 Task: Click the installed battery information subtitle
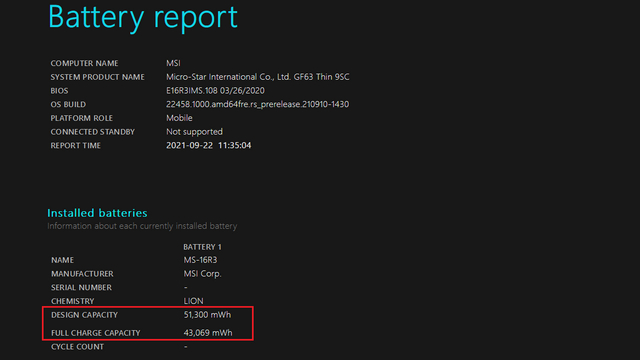142,226
